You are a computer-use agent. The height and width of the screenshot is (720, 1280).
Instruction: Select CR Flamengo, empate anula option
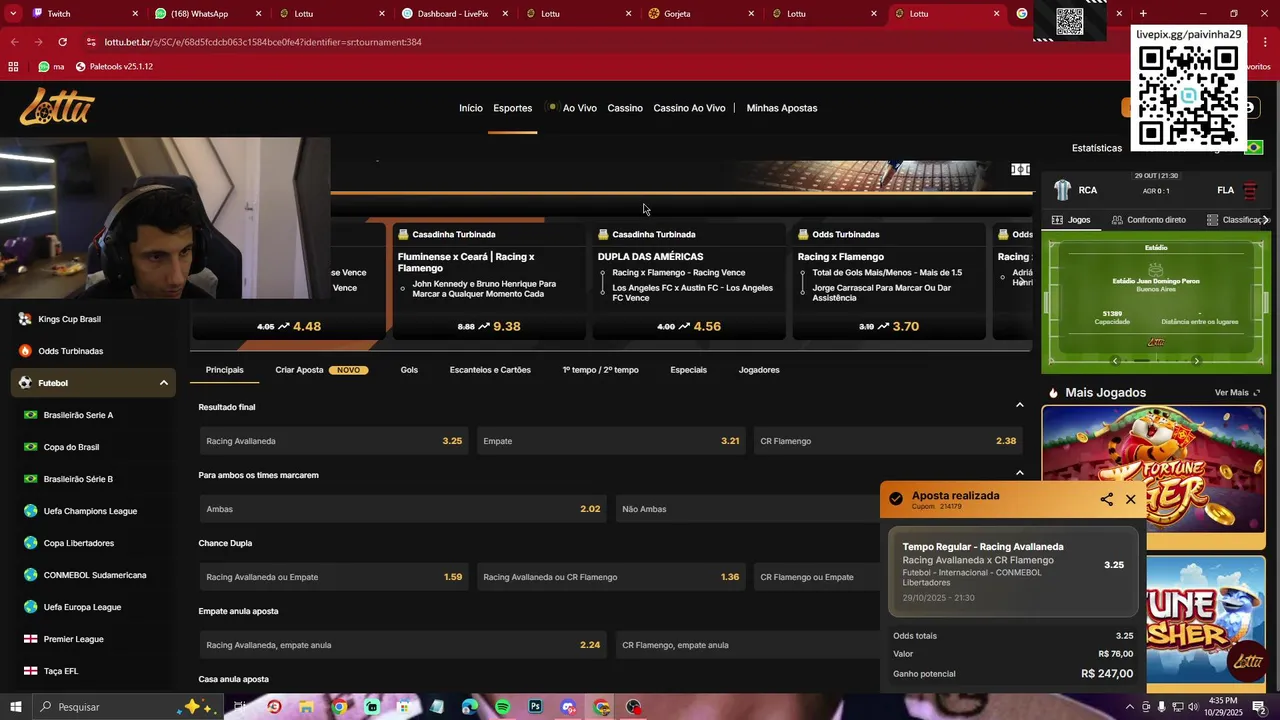click(748, 645)
